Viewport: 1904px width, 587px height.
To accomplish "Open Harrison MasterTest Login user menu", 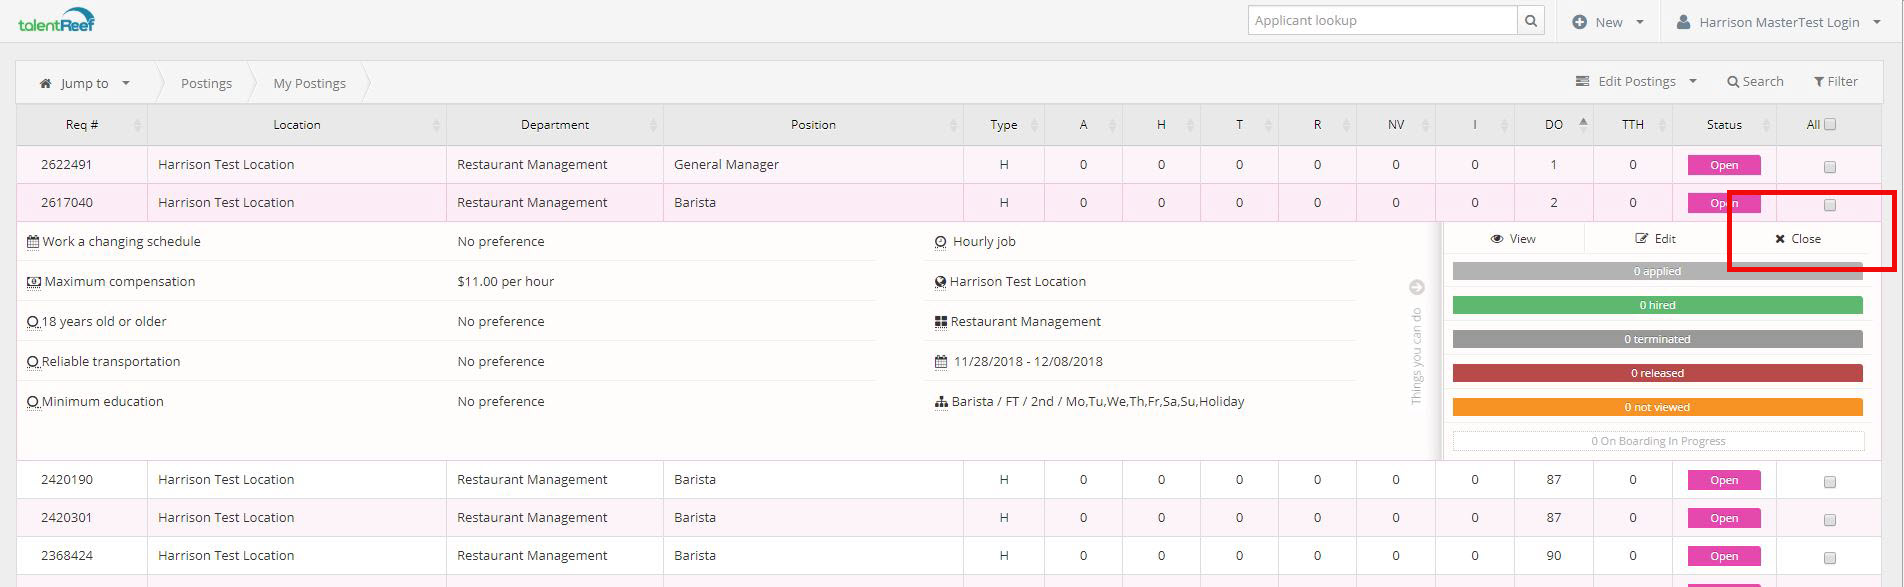I will (1780, 22).
